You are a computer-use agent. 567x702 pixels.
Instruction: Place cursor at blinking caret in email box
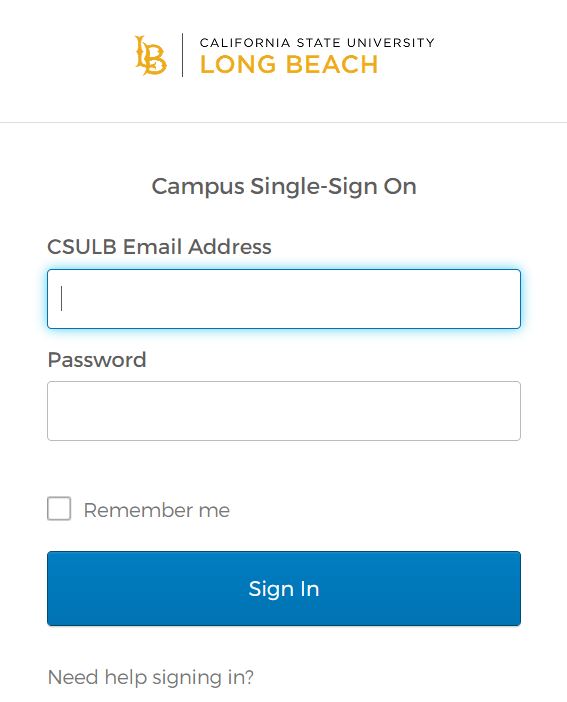pos(62,299)
